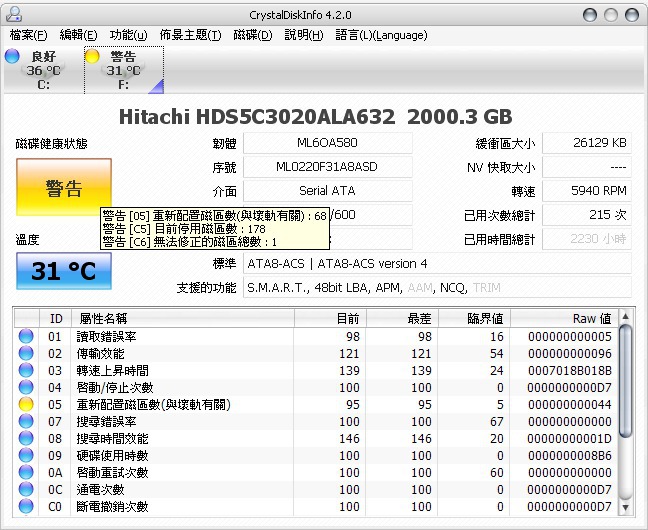This screenshot has height=530, width=648.
Task: Click raw value 000000000044
Action: coord(569,404)
